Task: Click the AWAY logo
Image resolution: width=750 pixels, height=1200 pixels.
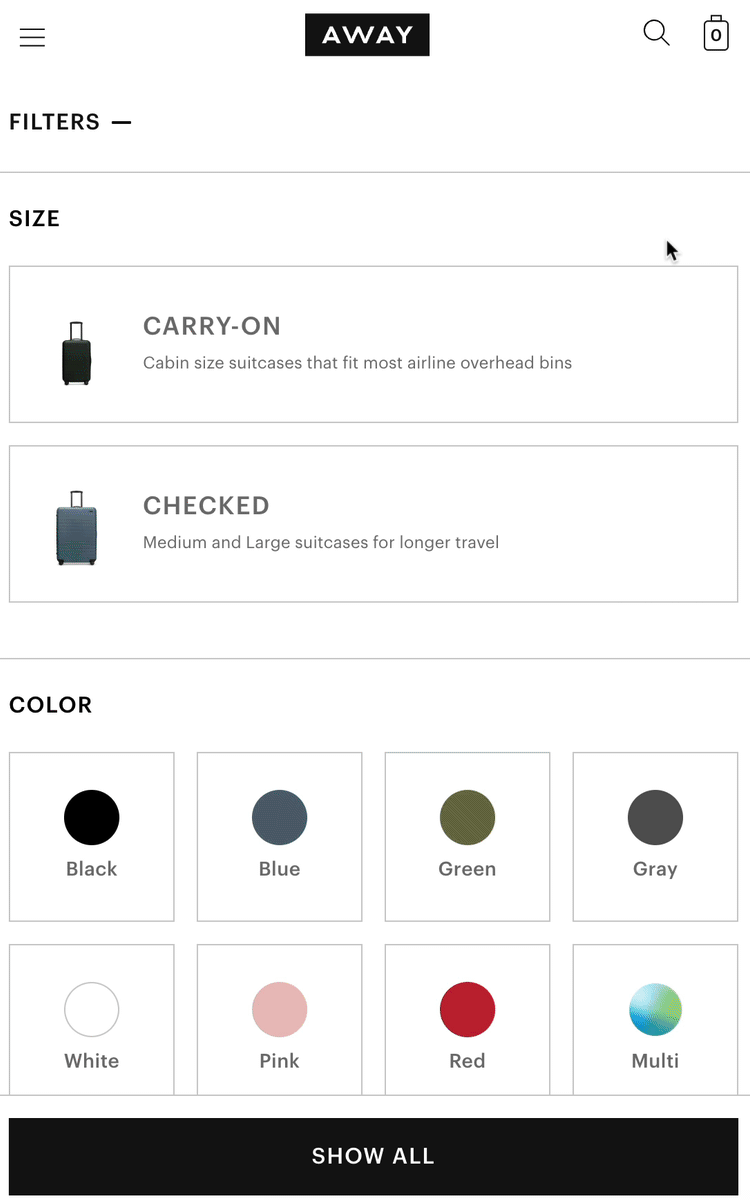Action: 367,35
